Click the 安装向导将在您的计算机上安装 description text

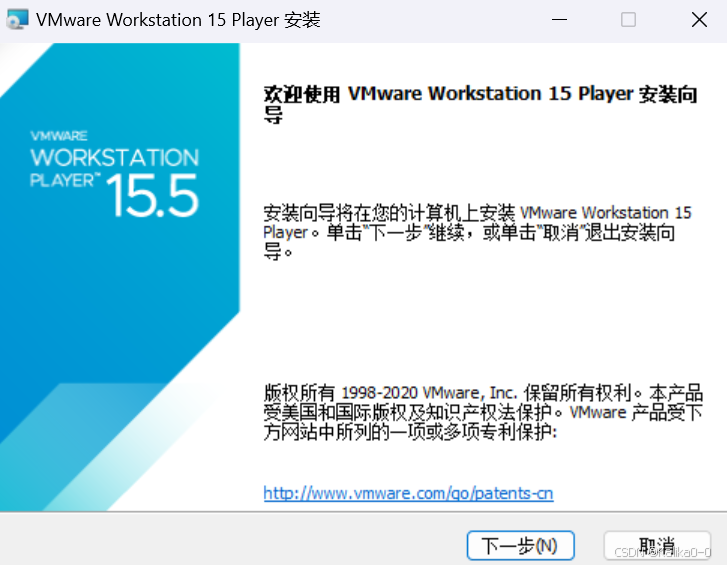pyautogui.click(x=477, y=232)
